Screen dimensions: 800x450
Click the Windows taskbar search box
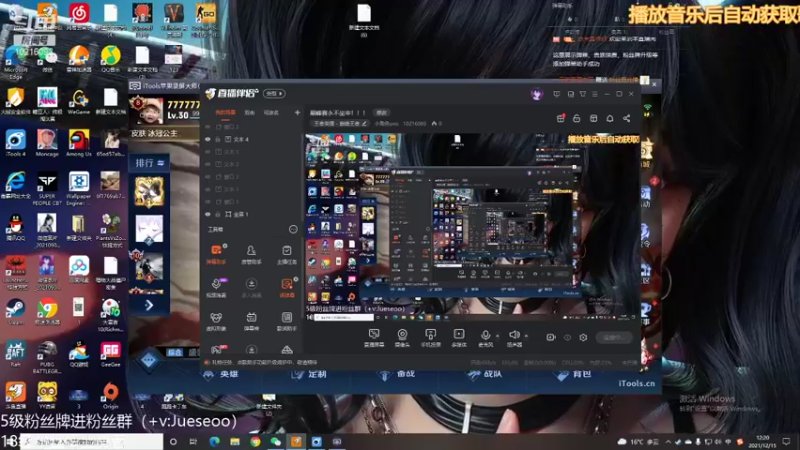point(92,442)
